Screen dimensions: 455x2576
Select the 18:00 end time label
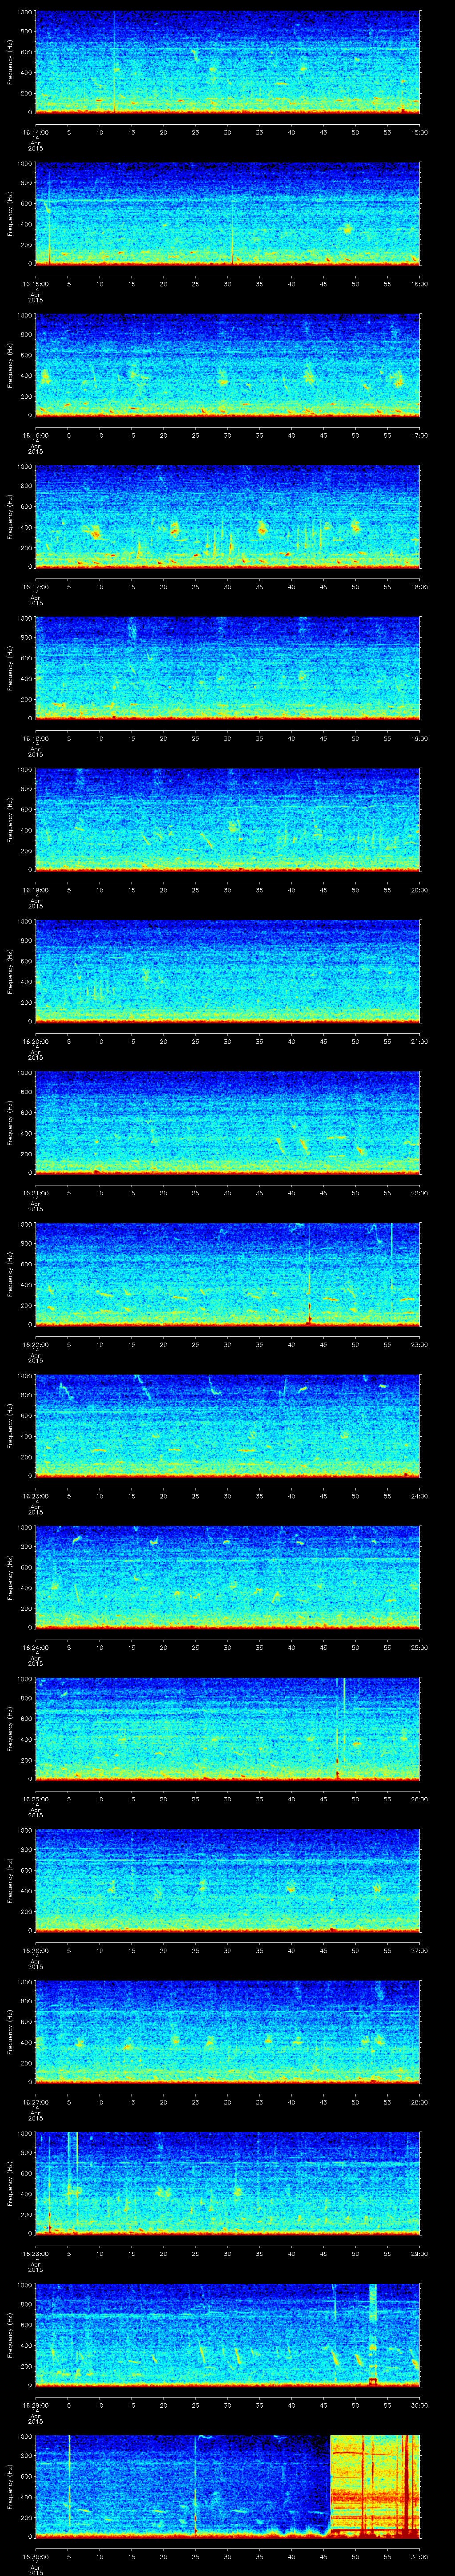420,587
